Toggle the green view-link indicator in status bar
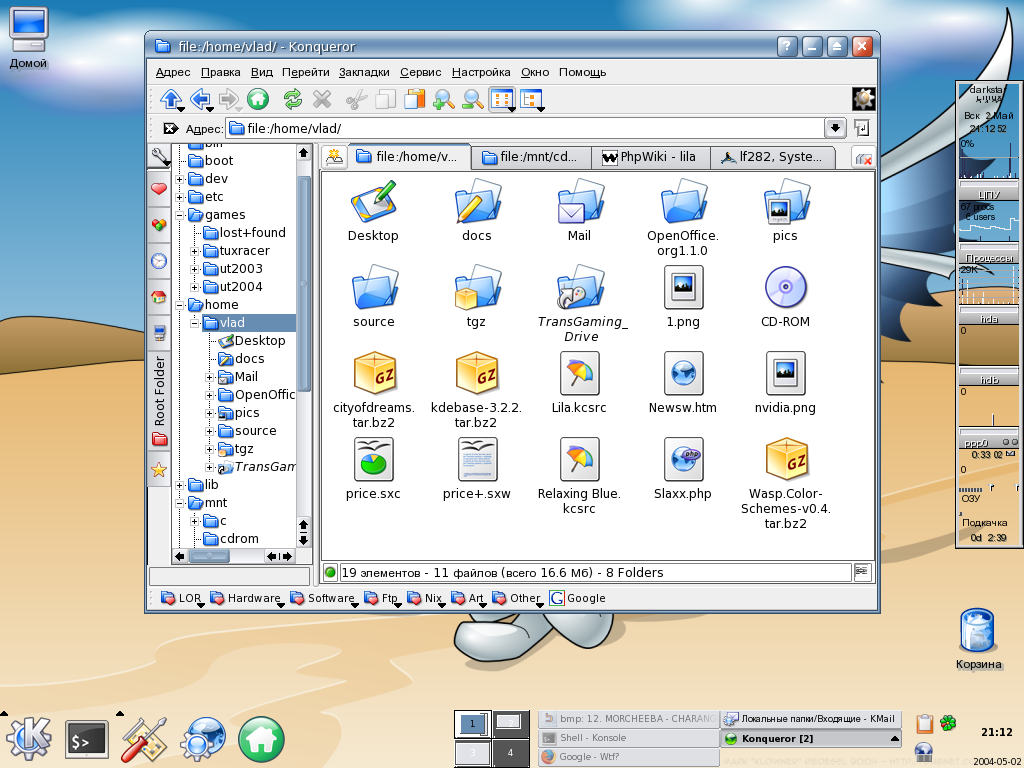This screenshot has width=1024, height=768. tap(330, 573)
